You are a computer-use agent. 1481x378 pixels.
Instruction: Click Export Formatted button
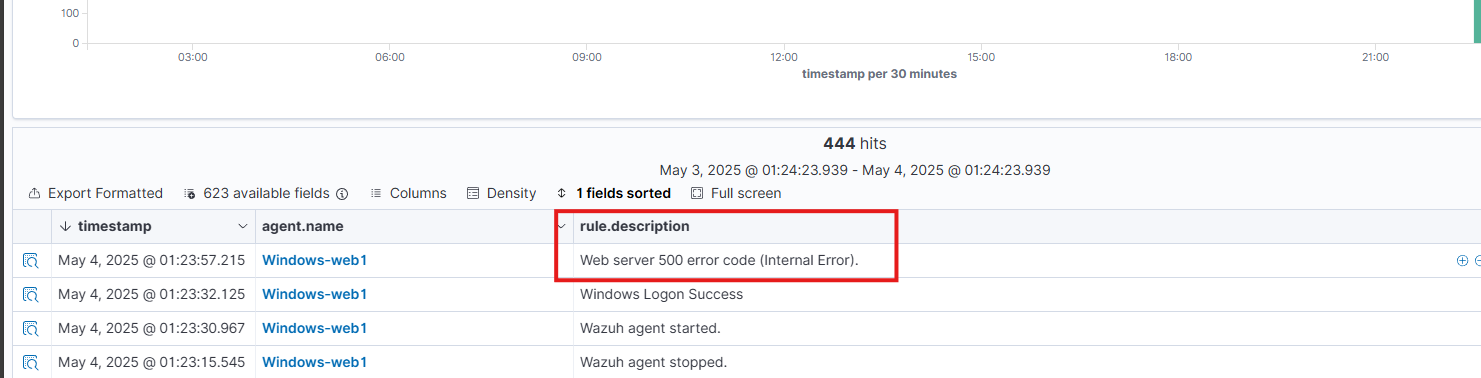(x=96, y=193)
